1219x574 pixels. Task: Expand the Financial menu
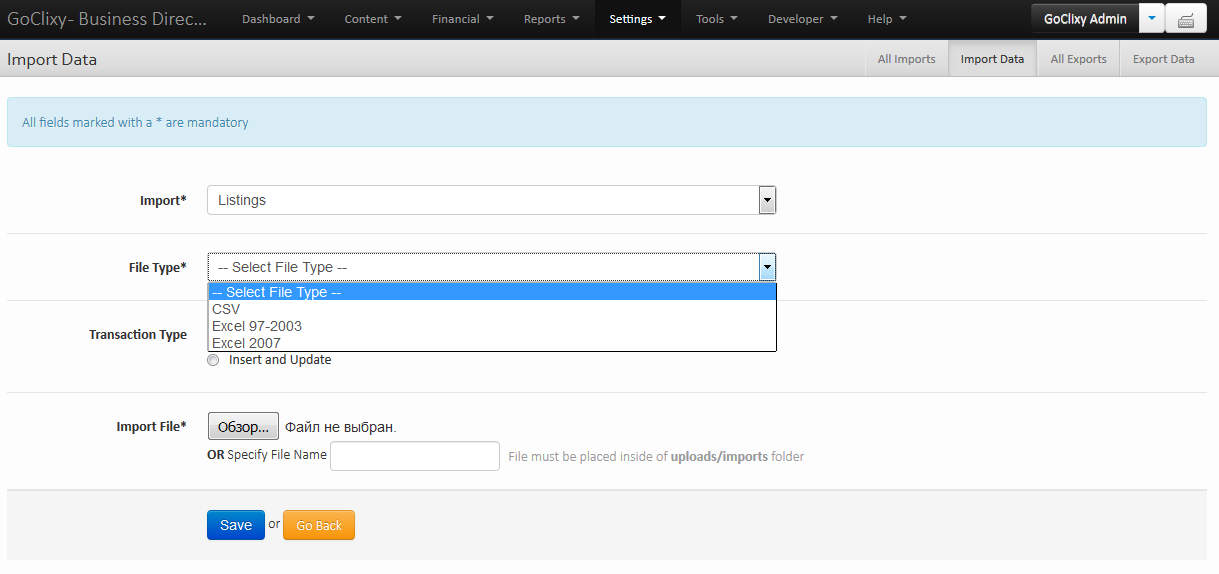pyautogui.click(x=463, y=19)
